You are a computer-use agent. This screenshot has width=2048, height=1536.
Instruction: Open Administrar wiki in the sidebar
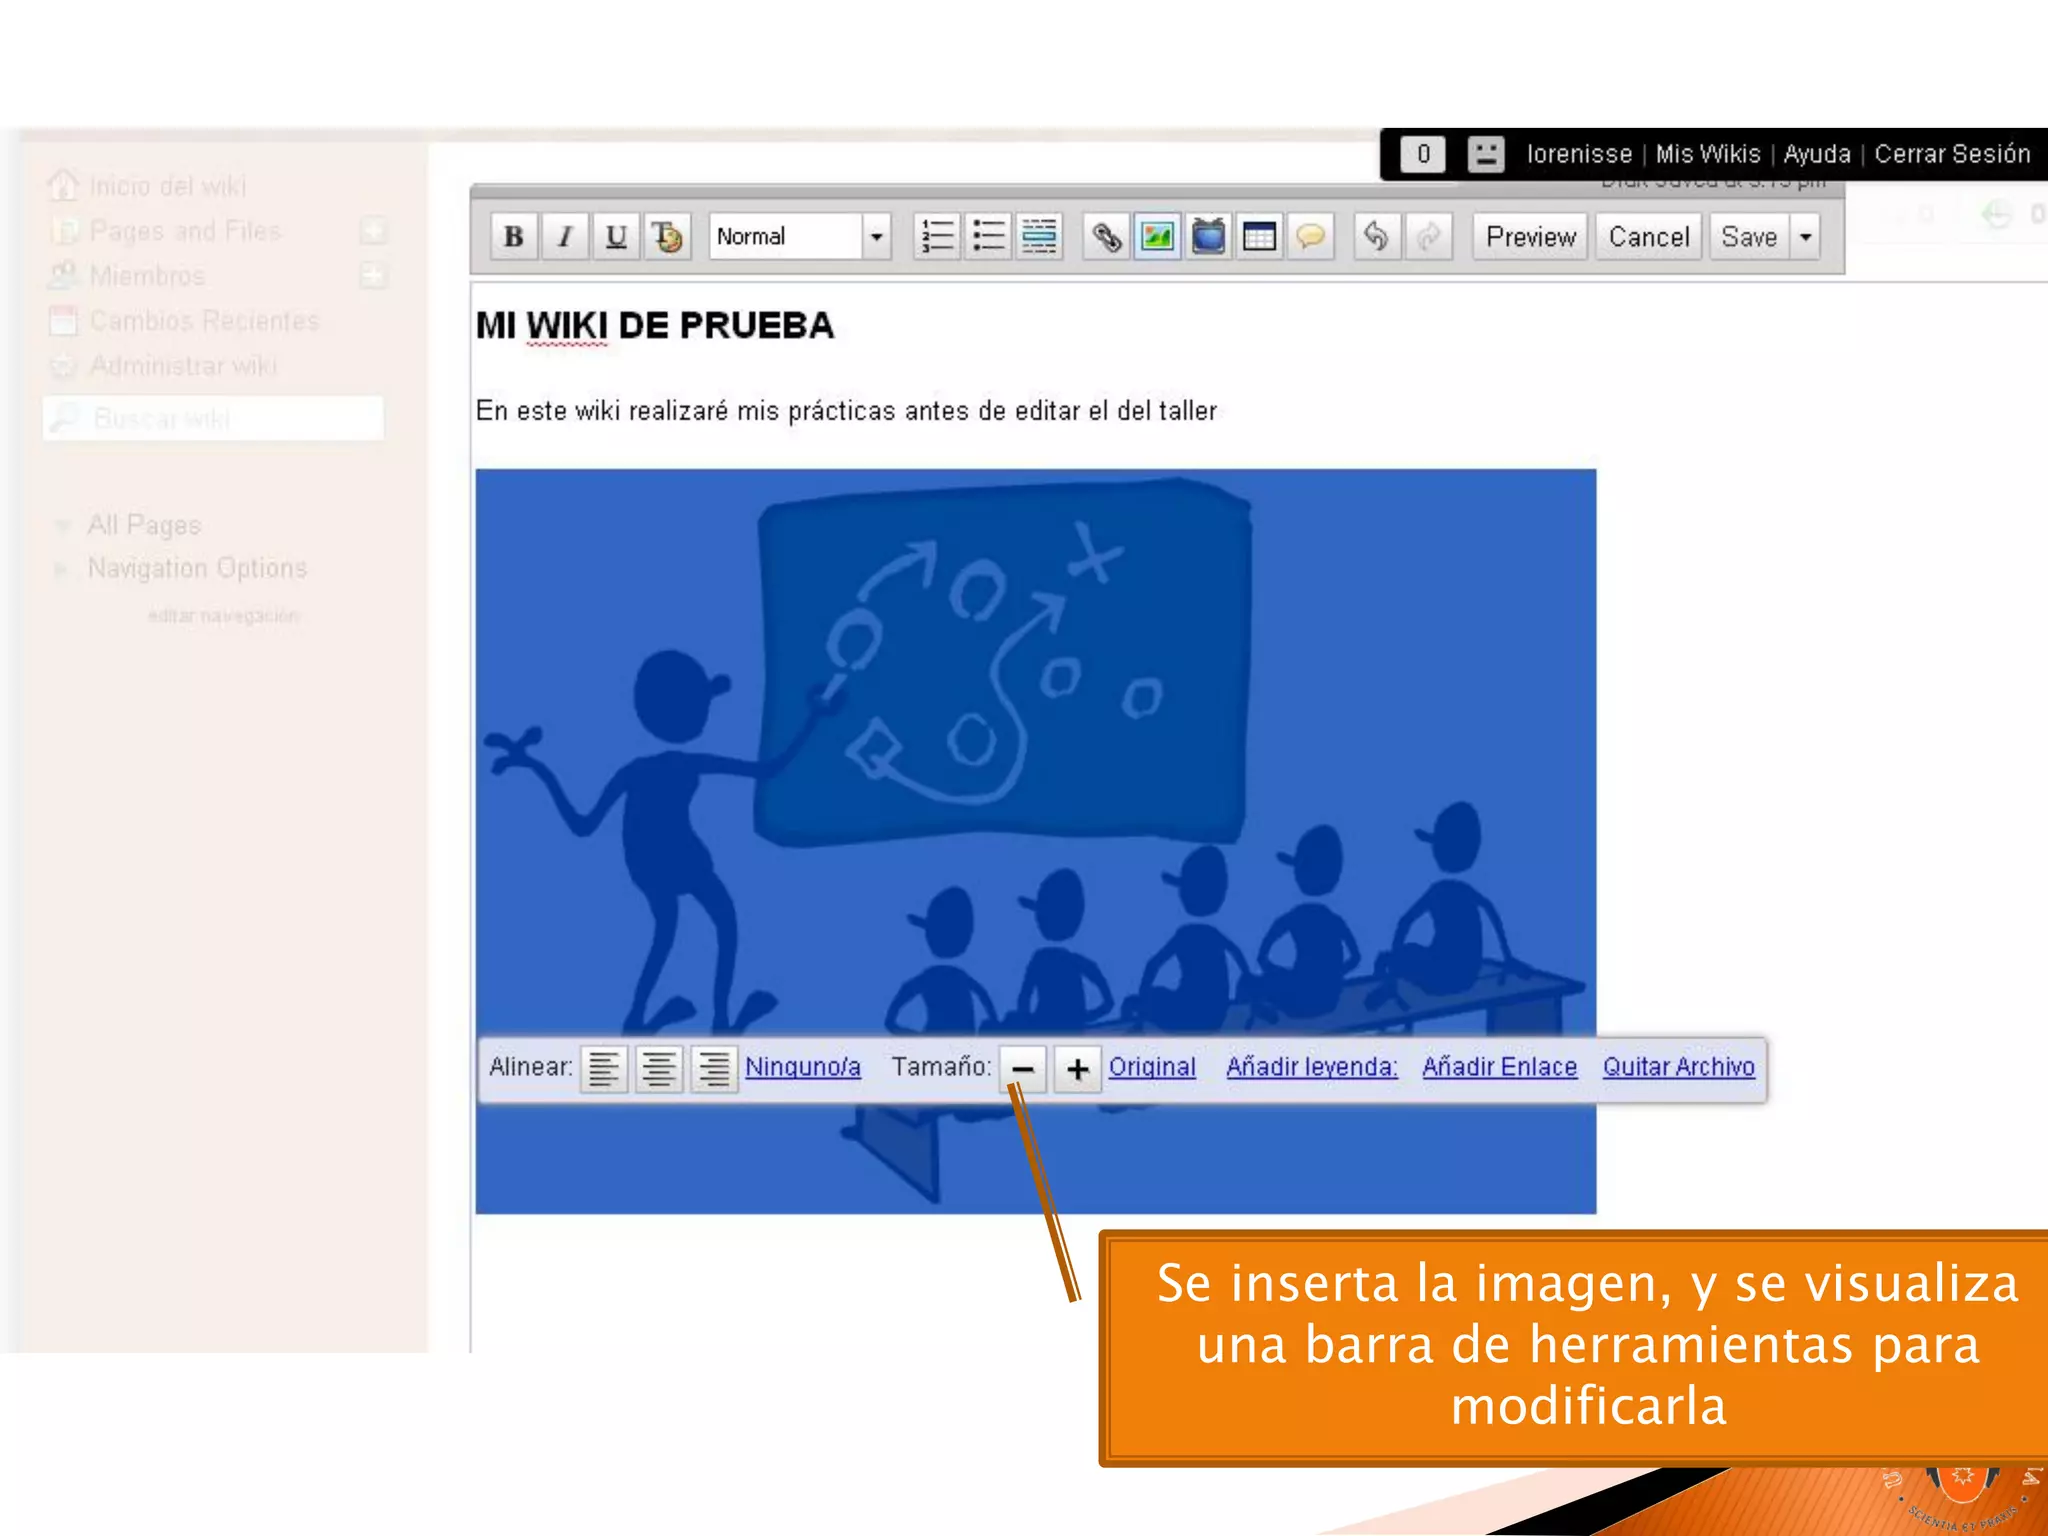183,366
